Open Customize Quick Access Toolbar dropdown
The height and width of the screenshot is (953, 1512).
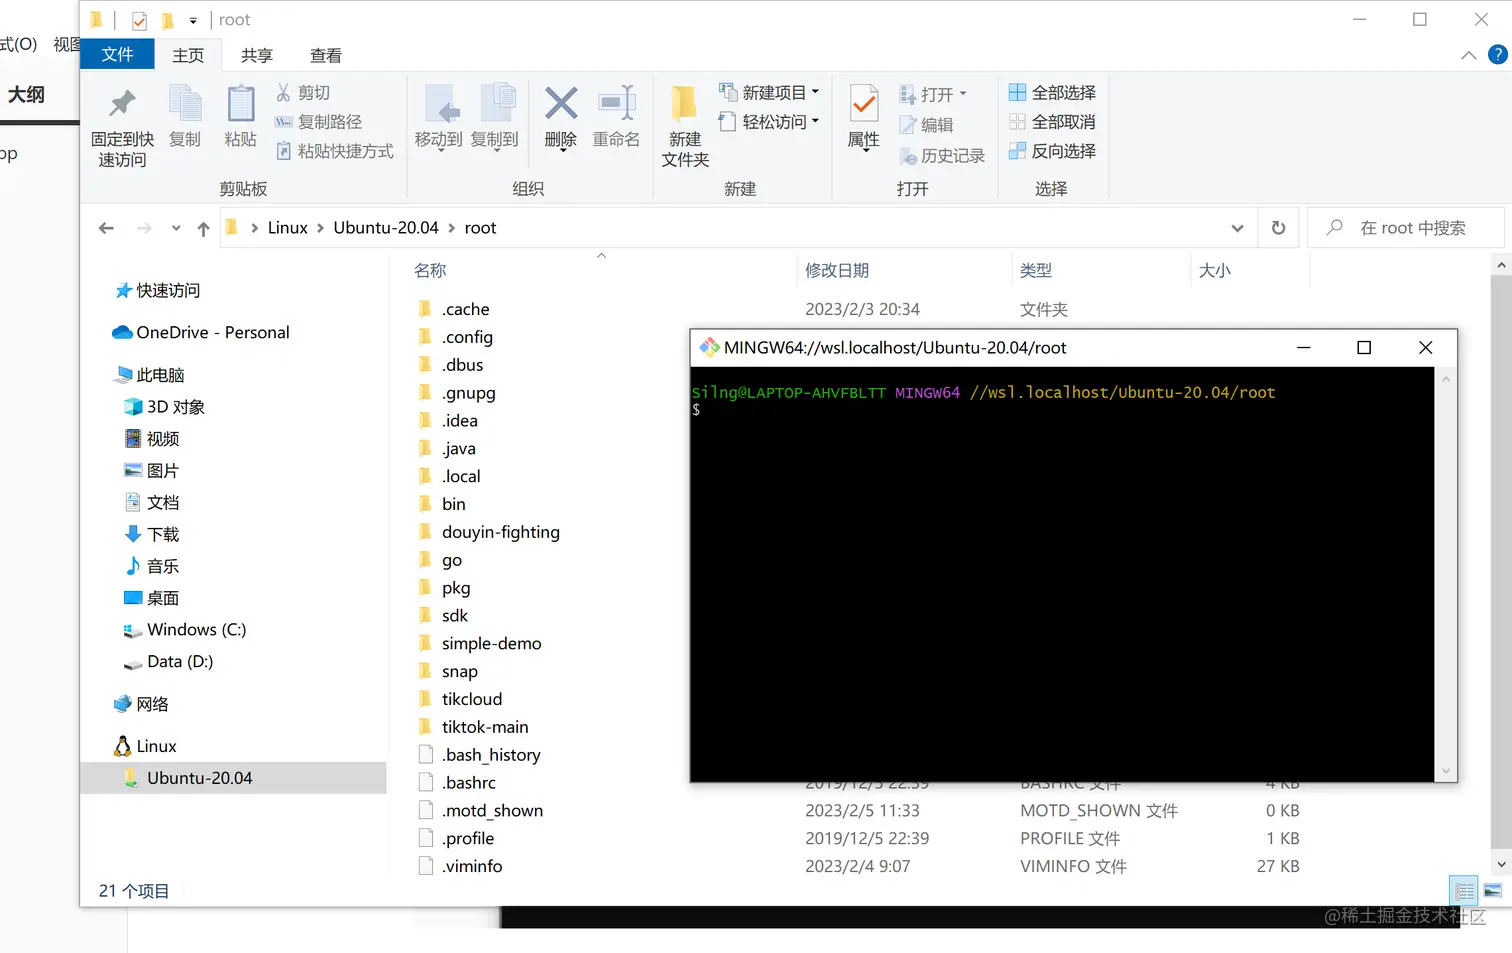point(193,20)
